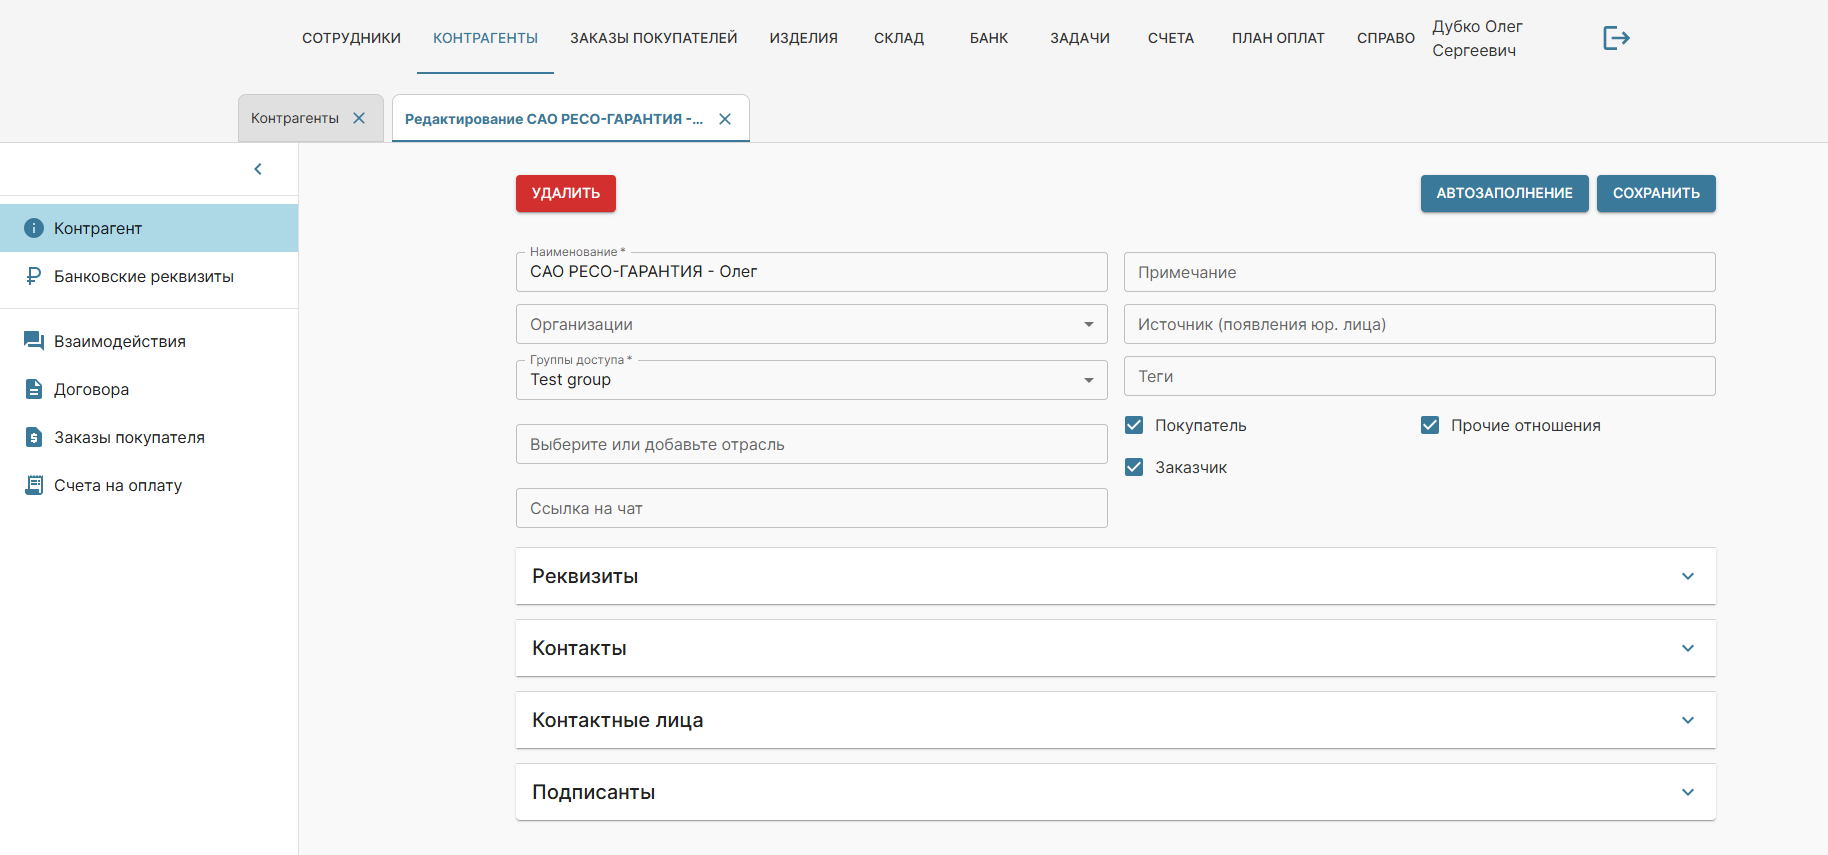This screenshot has width=1828, height=855.
Task: Go to the Склад menu
Action: (x=898, y=38)
